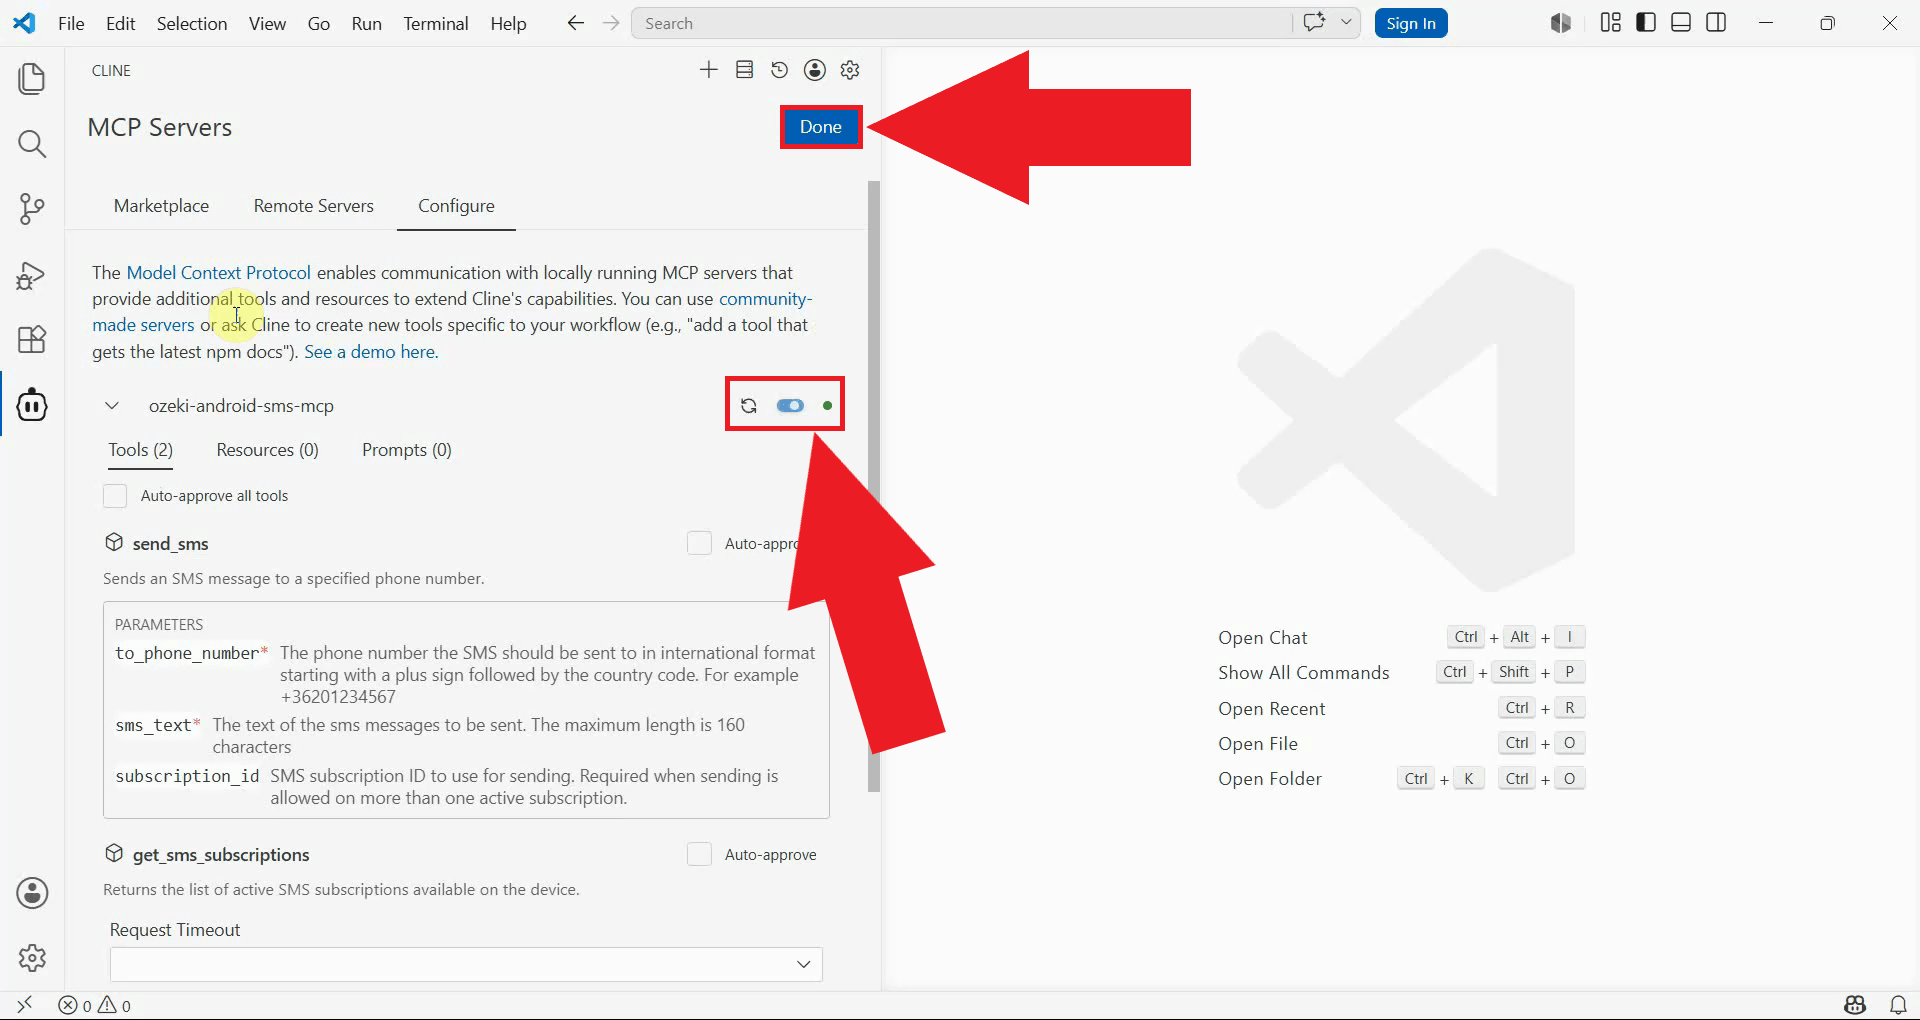The width and height of the screenshot is (1920, 1020).
Task: Open the Search view in activity bar
Action: (x=32, y=144)
